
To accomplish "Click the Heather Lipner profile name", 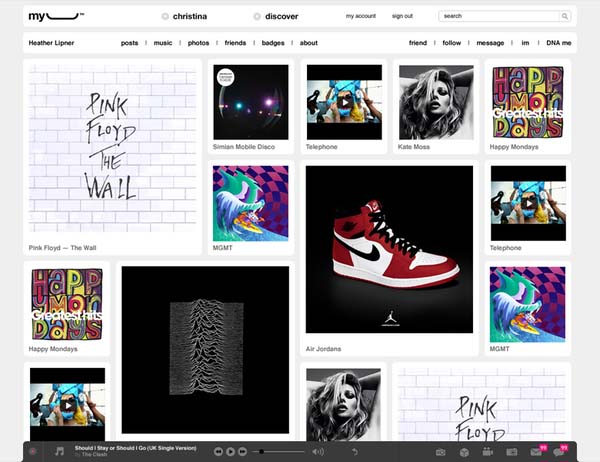I will click(x=51, y=43).
